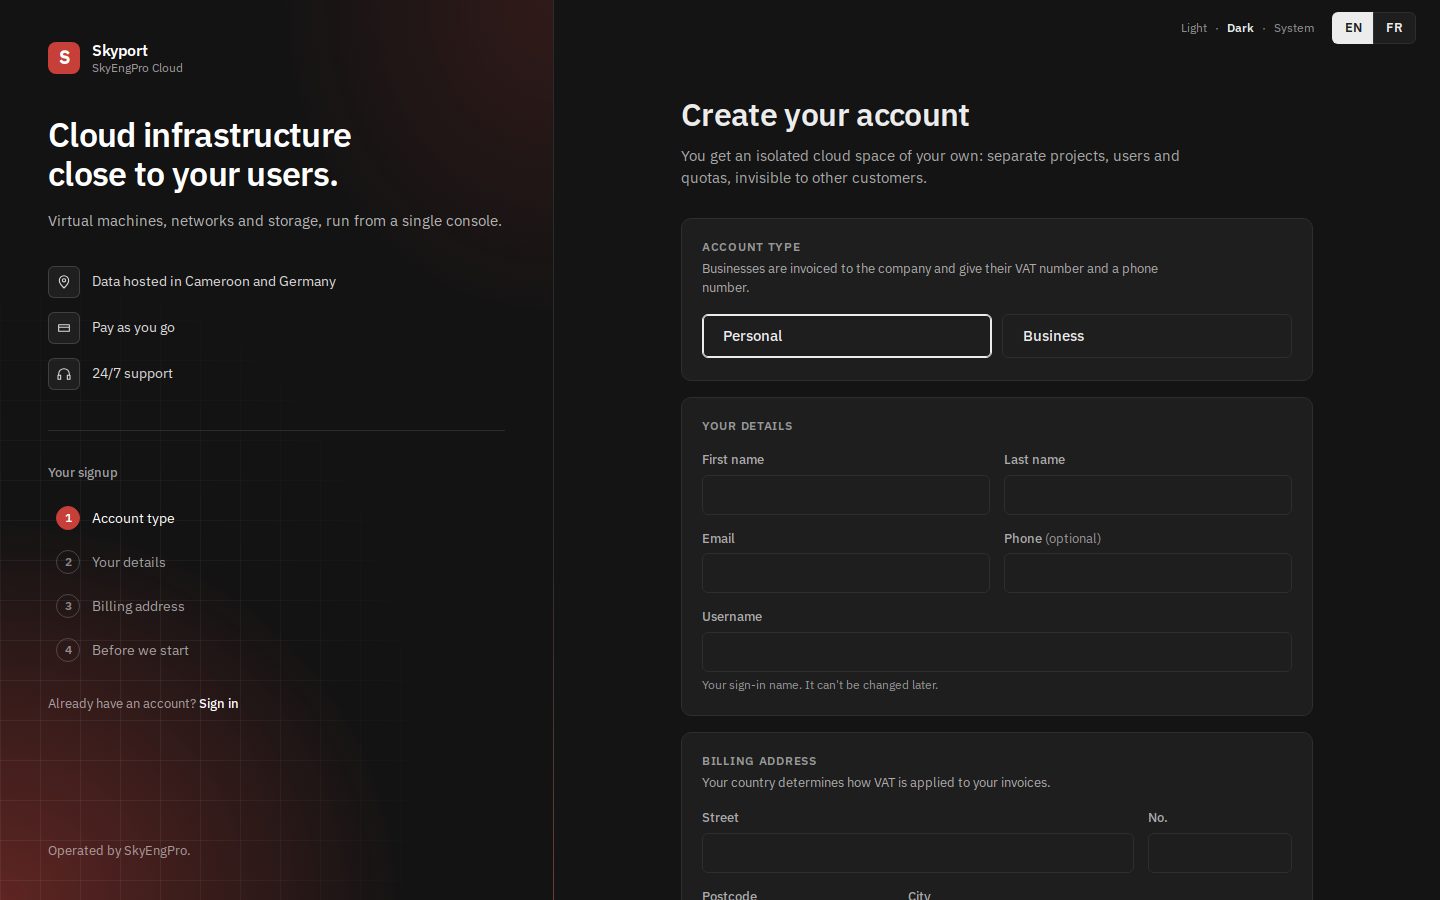This screenshot has height=900, width=1440.
Task: Switch theme to Light
Action: (1194, 28)
